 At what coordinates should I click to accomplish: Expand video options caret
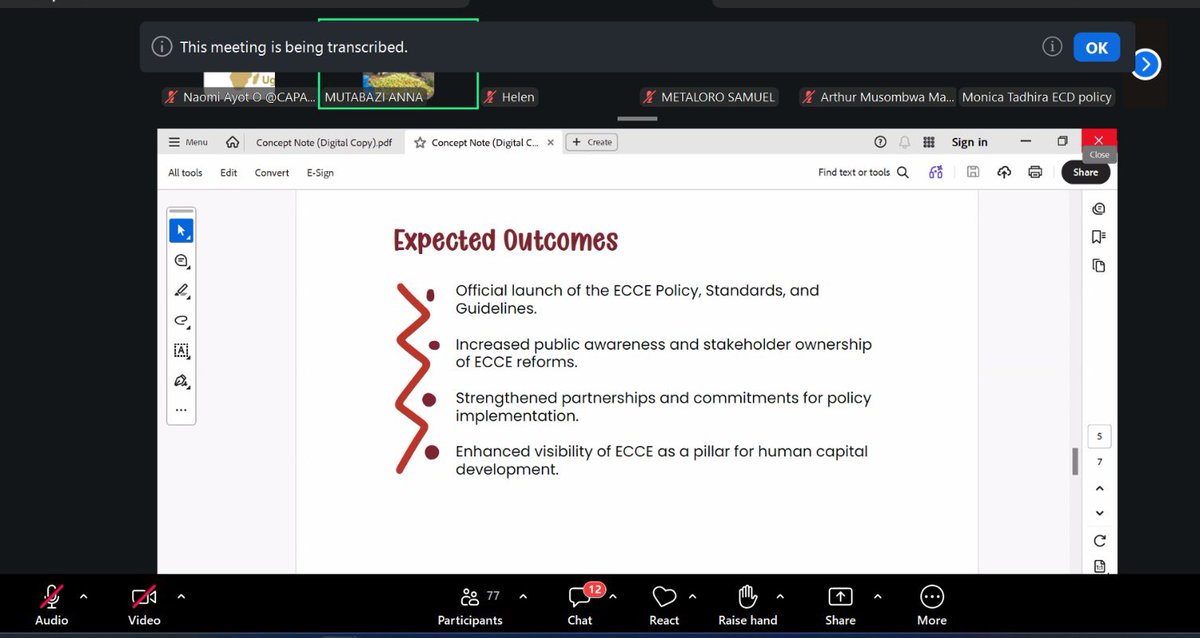[181, 597]
